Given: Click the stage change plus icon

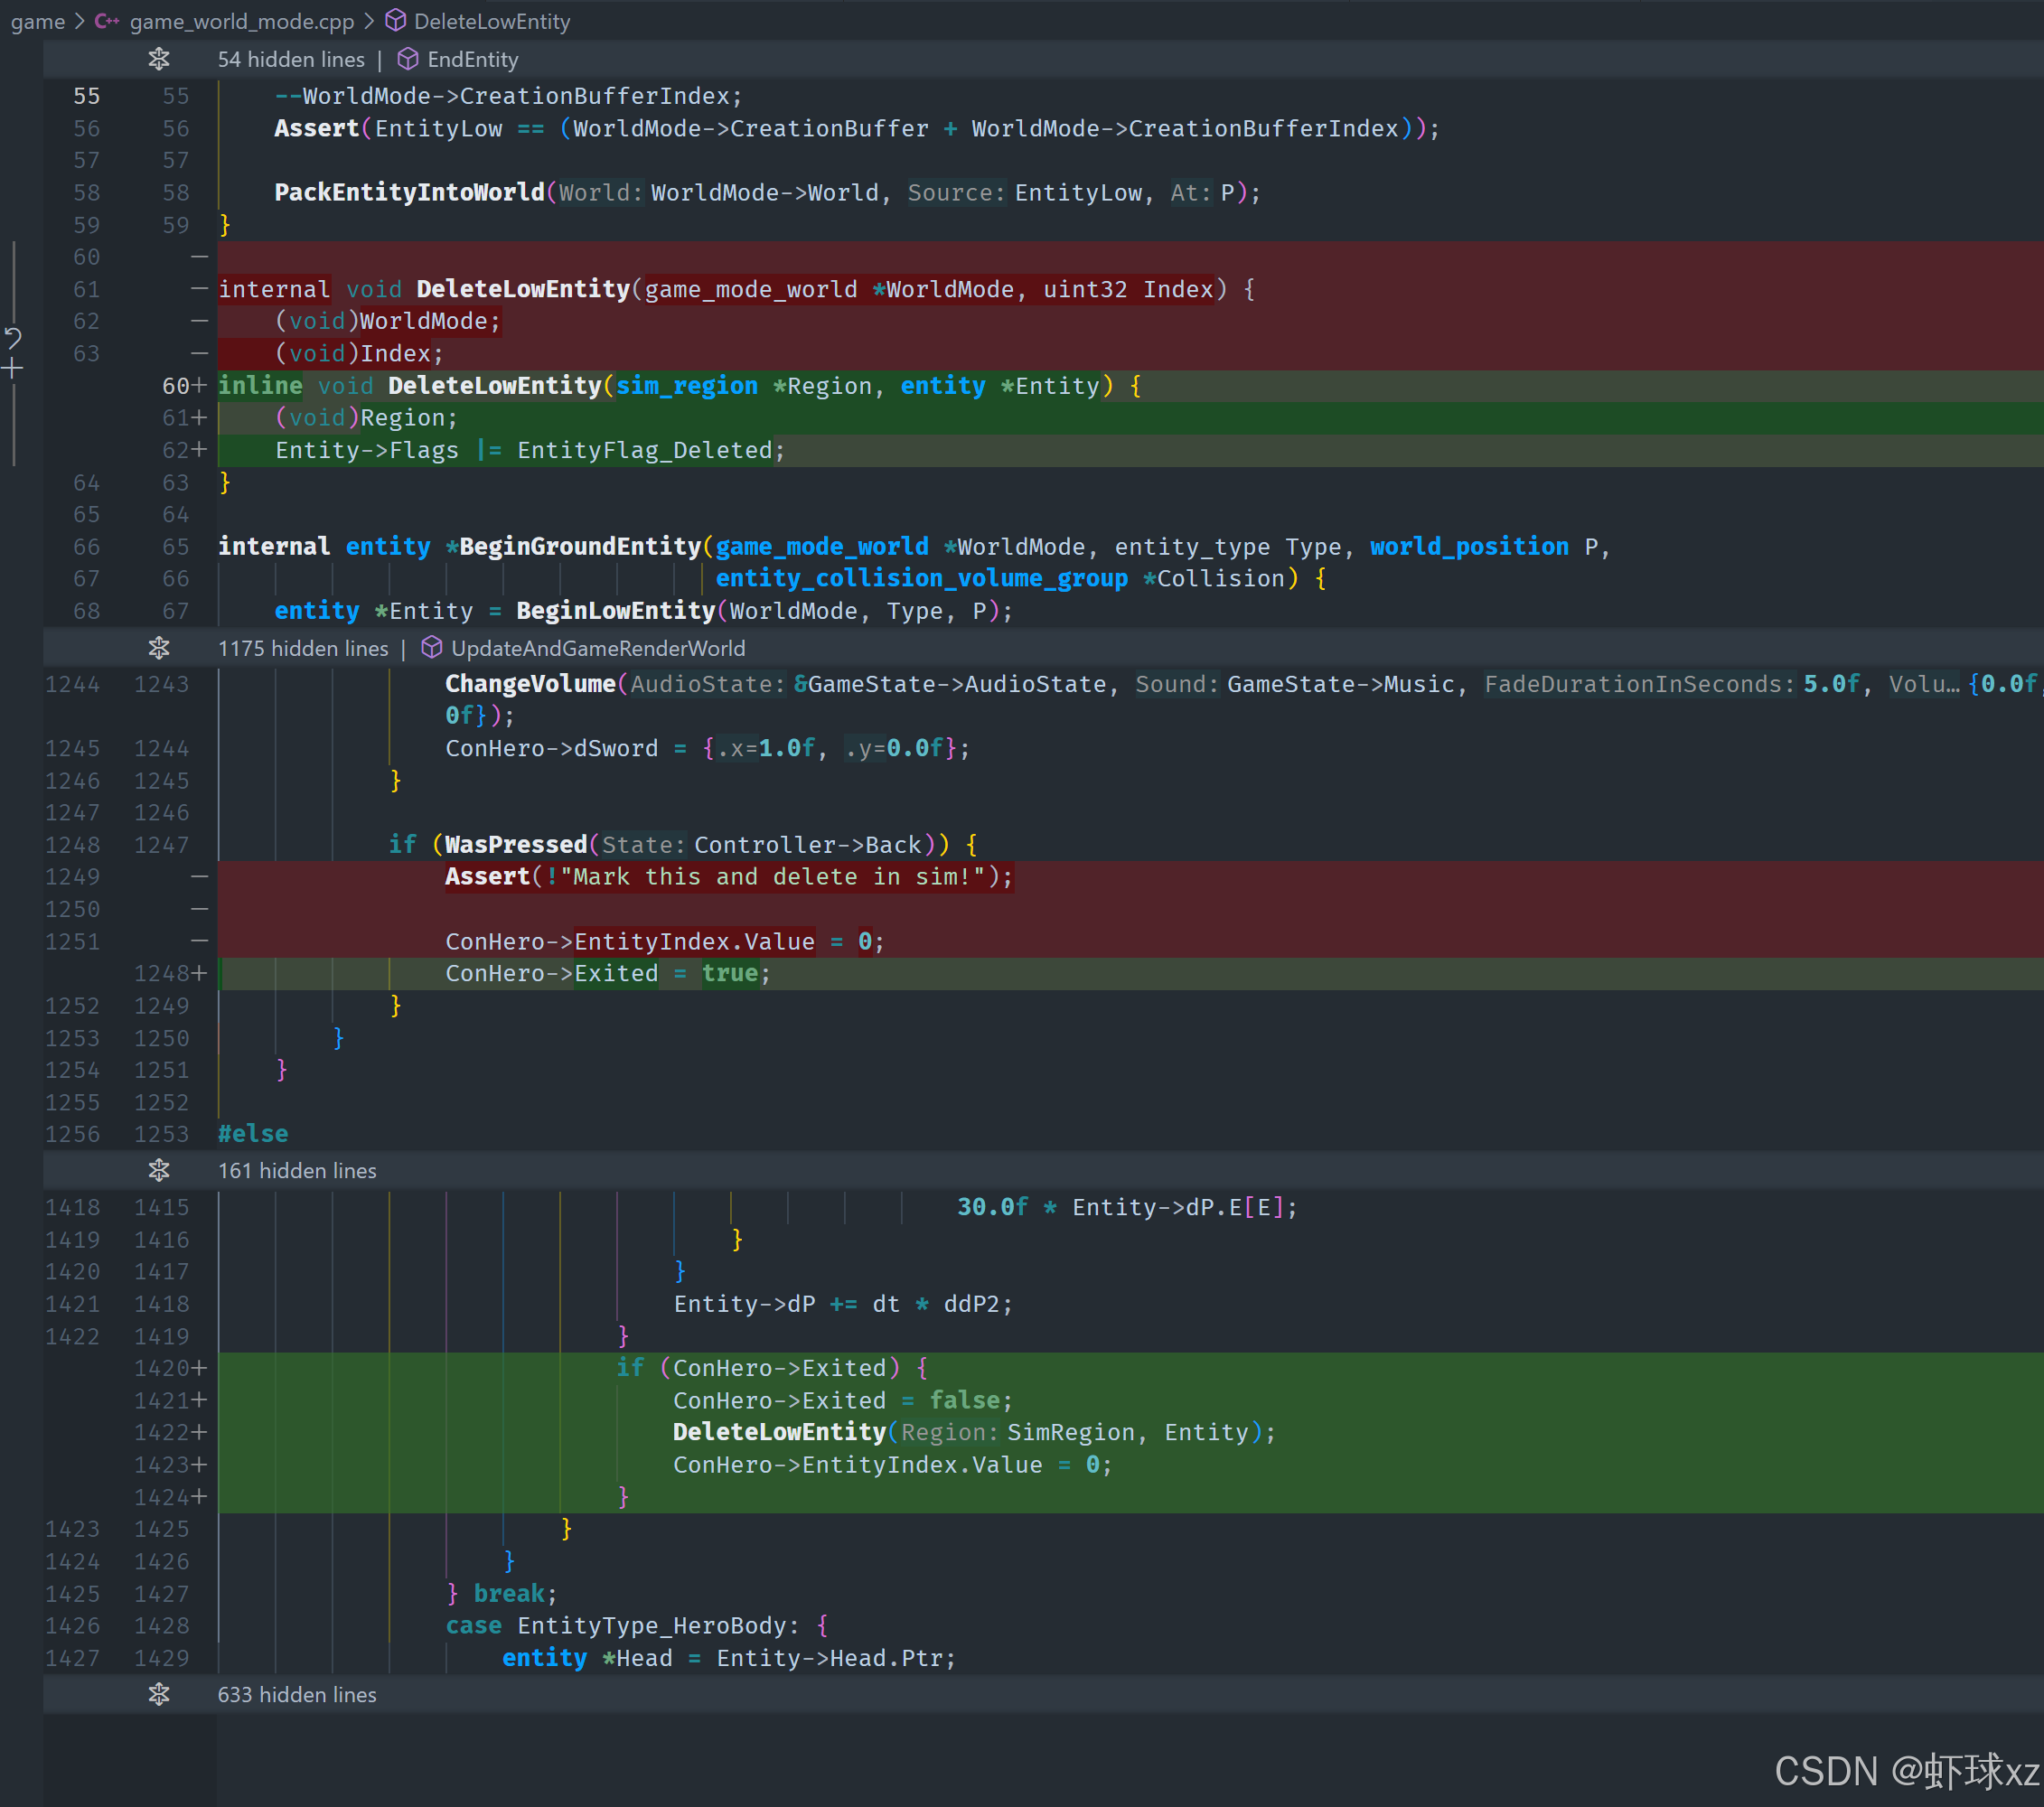Looking at the screenshot, I should pos(13,369).
